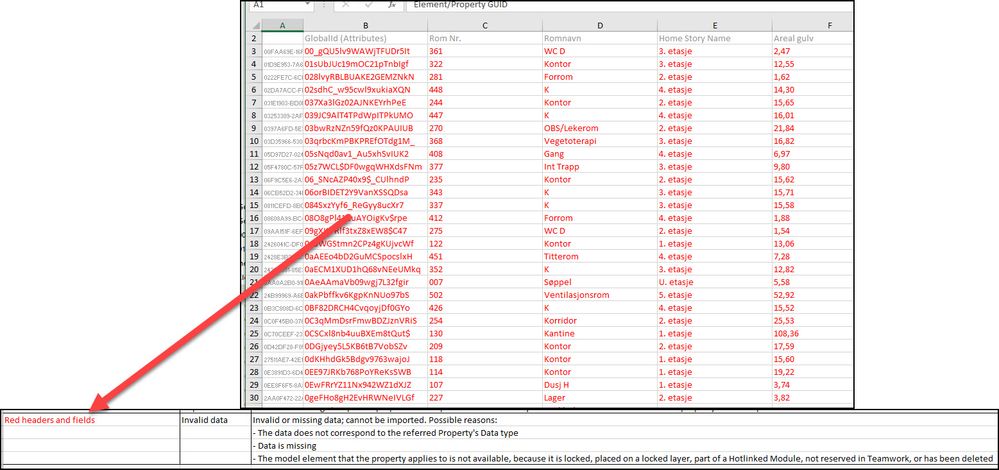999x470 pixels.
Task: Click the Select All corner triangle of the sheet
Action: click(255, 24)
